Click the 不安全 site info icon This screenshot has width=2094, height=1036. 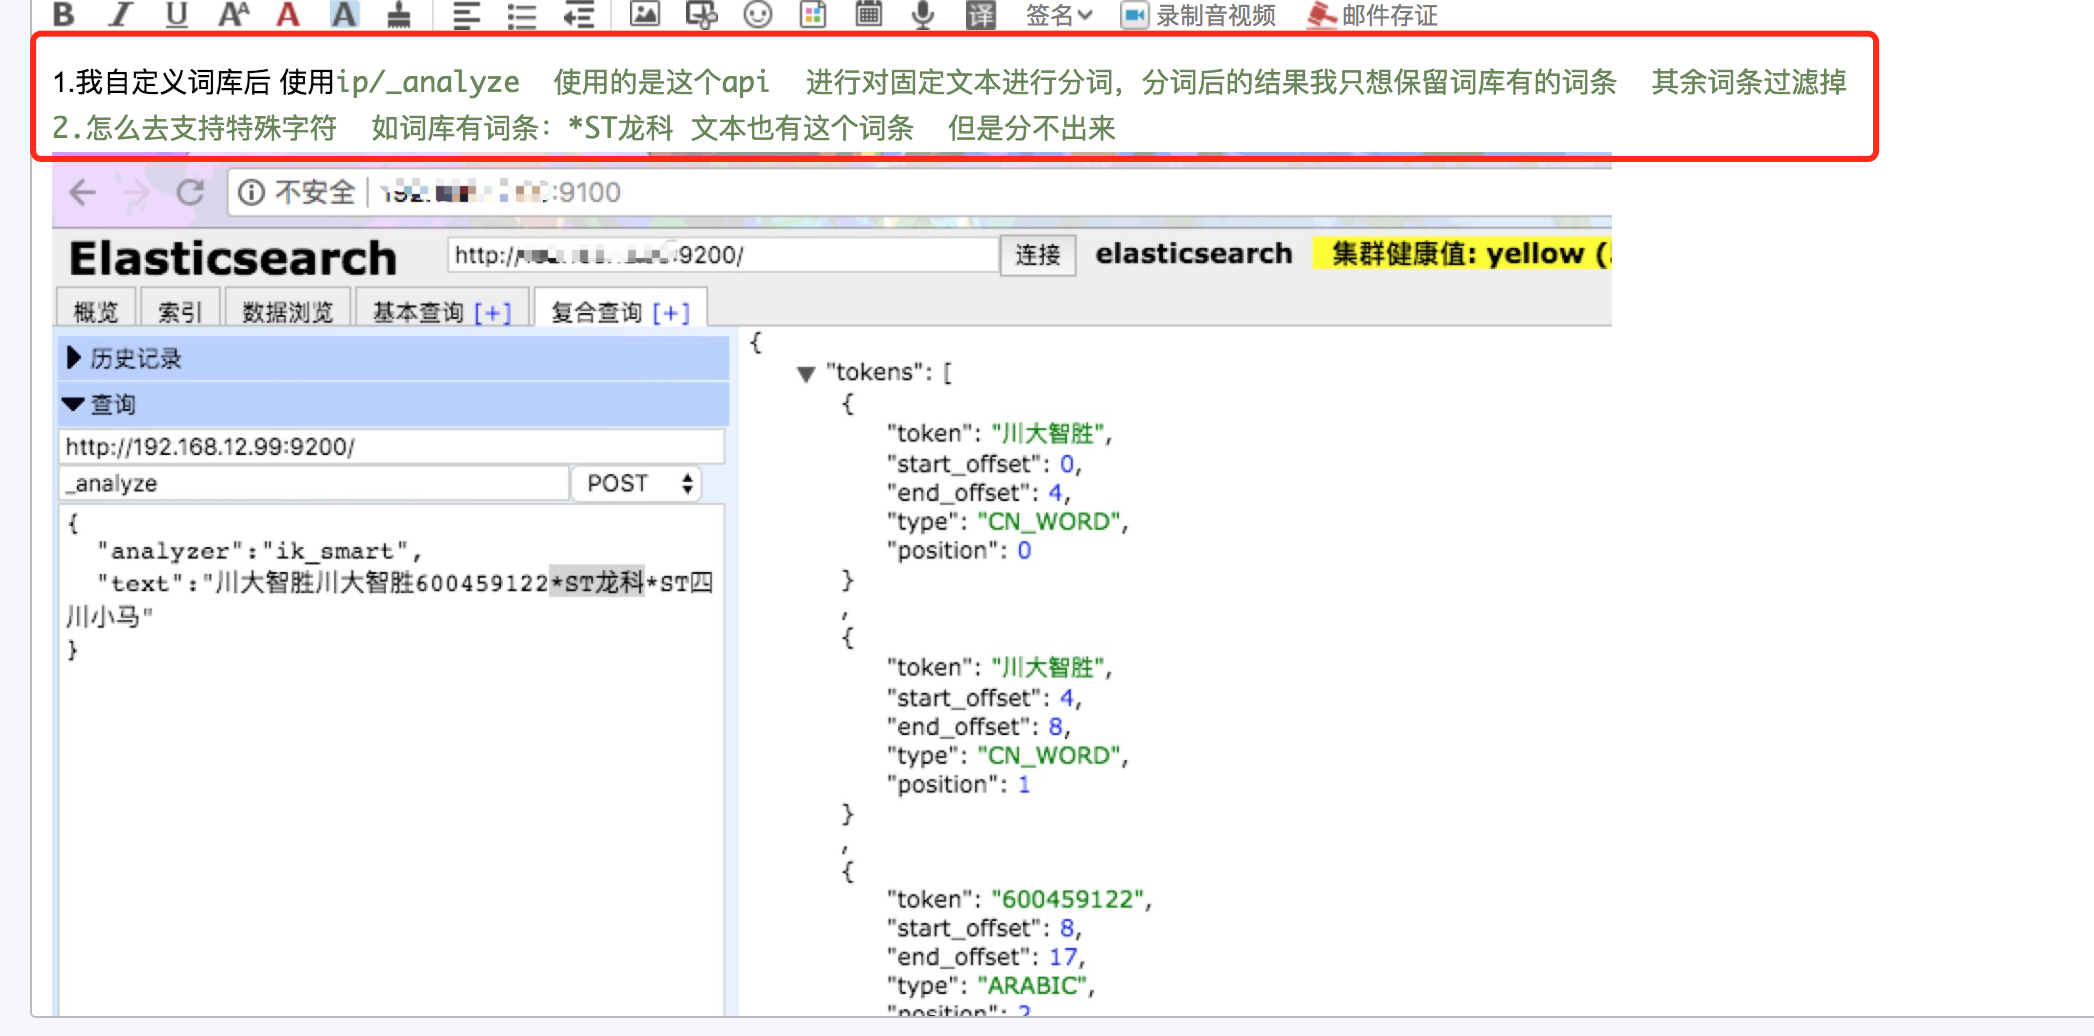click(x=251, y=192)
